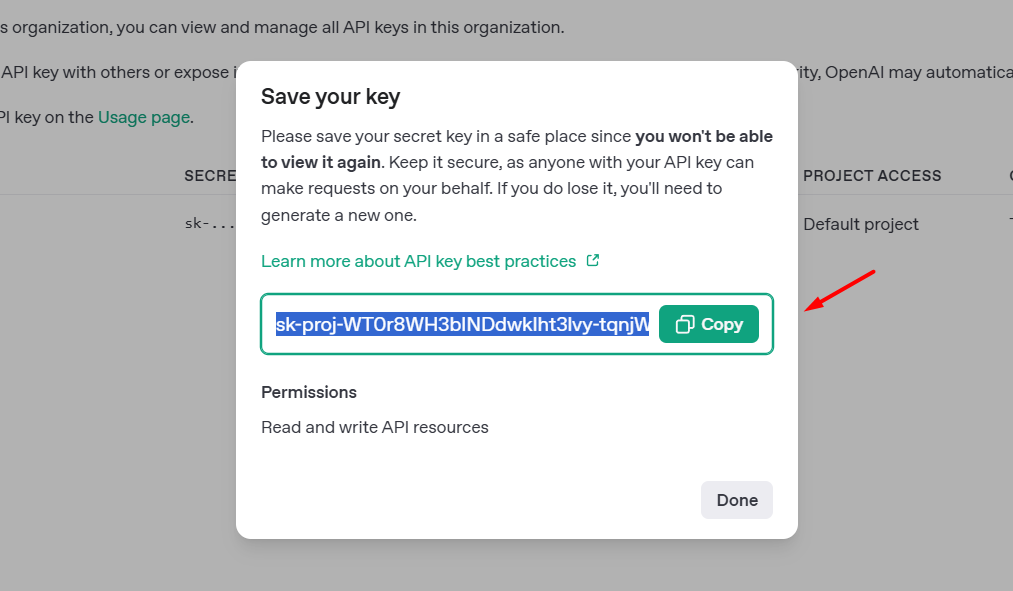Click the OpenAI may automatically text at right
Screen dimensions: 1013x591
coord(919,72)
